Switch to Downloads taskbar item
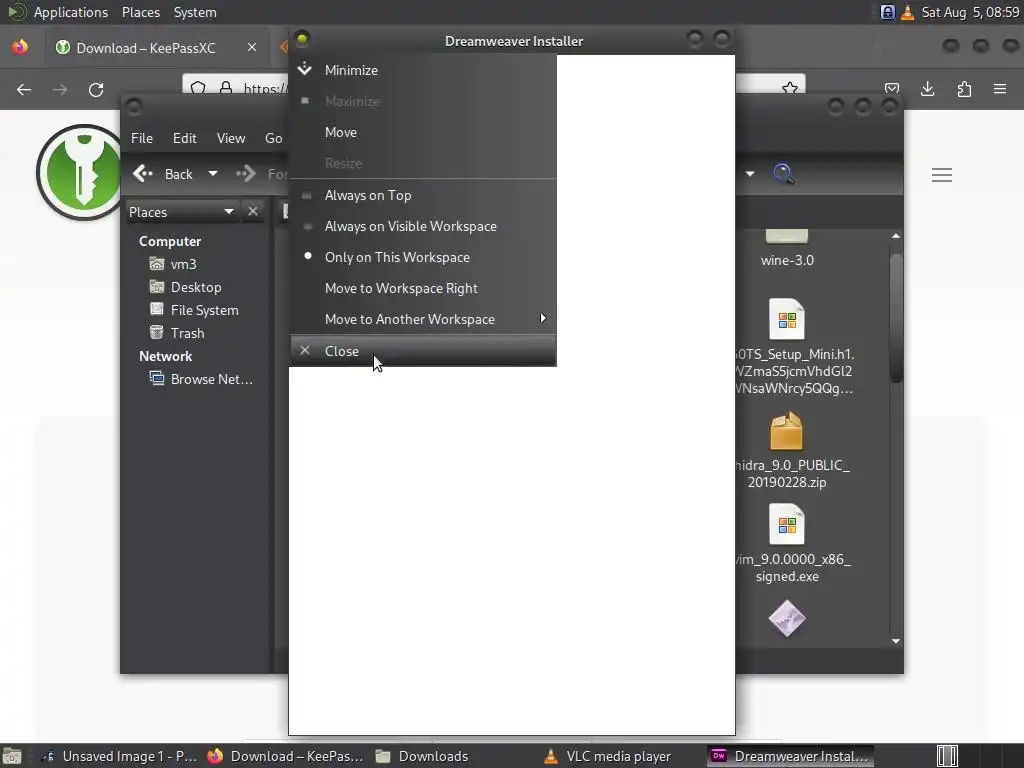This screenshot has height=768, width=1024. tap(421, 756)
